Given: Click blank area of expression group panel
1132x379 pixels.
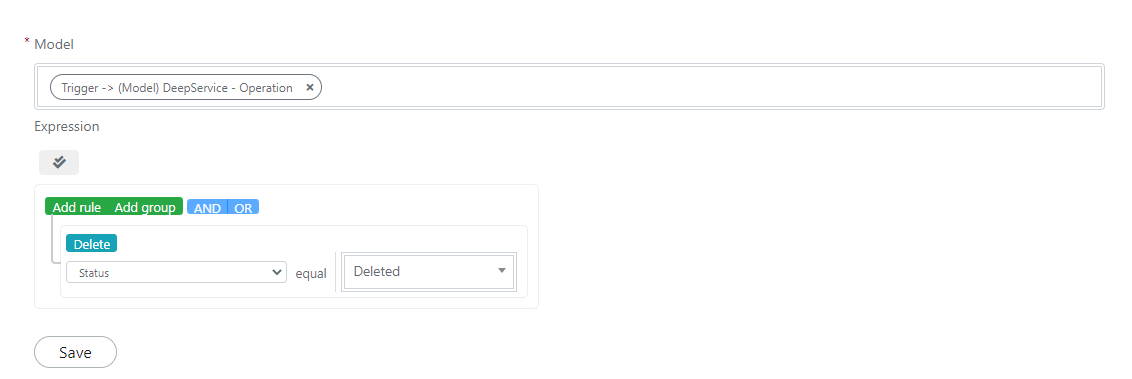Looking at the screenshot, I should click(x=397, y=206).
